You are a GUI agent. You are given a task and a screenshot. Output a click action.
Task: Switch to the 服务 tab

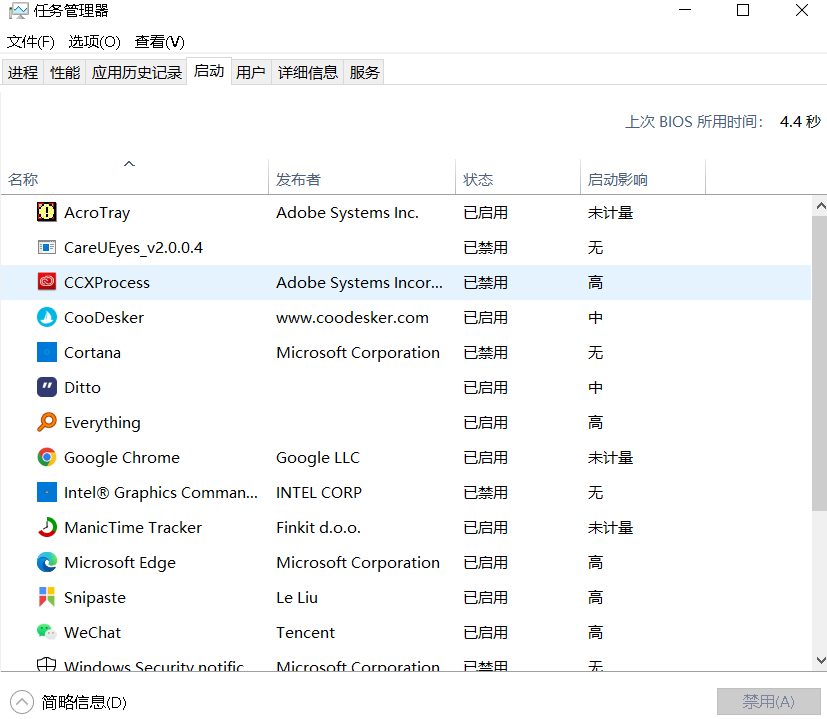364,72
